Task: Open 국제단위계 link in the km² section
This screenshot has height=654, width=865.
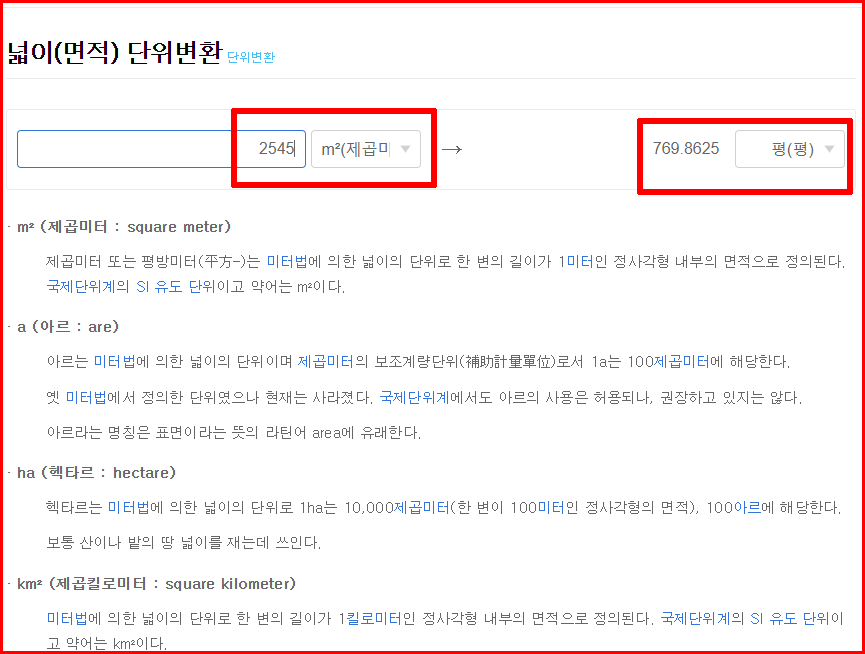Action: coord(696,618)
